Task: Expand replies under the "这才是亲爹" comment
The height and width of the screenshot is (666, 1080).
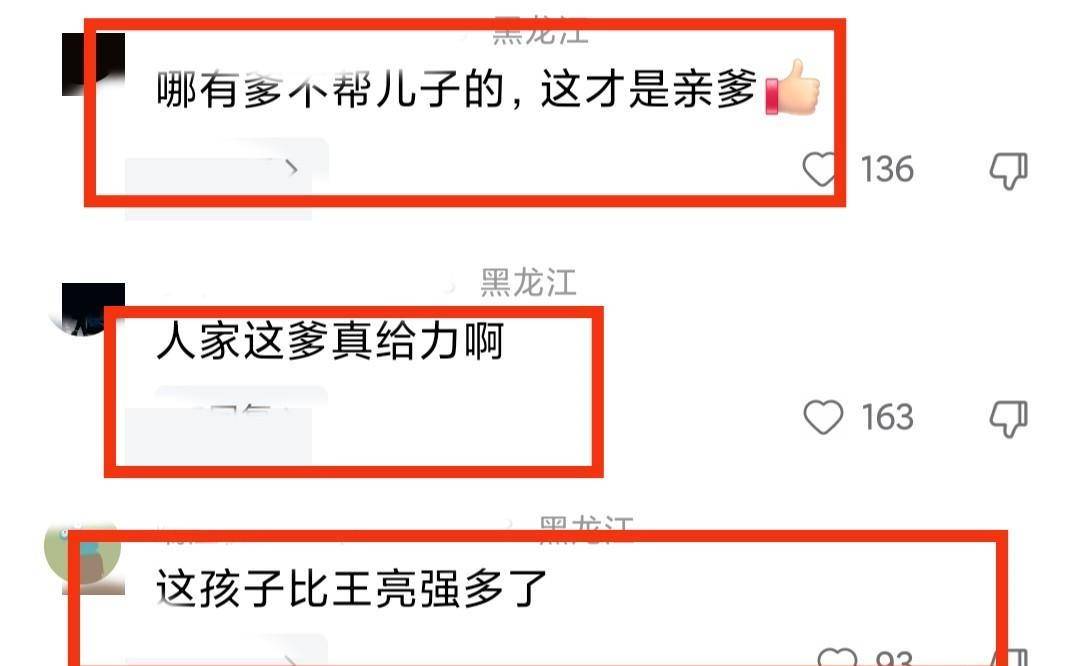Action: [226, 168]
